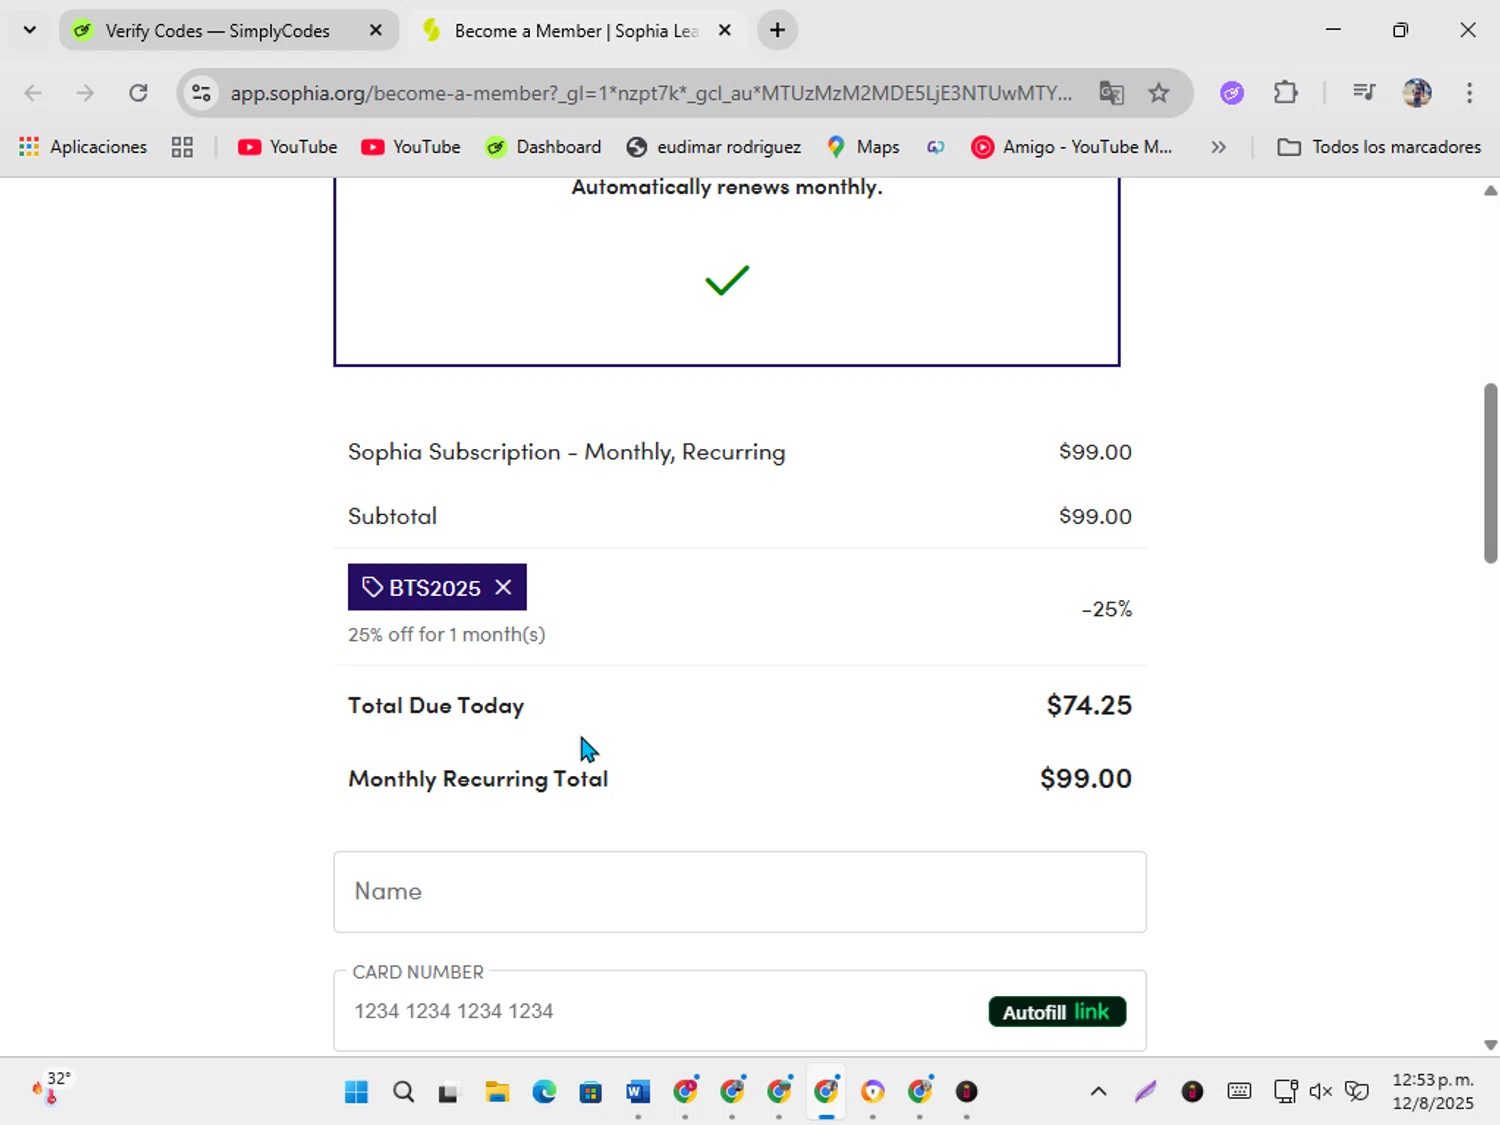The width and height of the screenshot is (1500, 1125).
Task: Open Word from the taskbar
Action: (x=638, y=1091)
